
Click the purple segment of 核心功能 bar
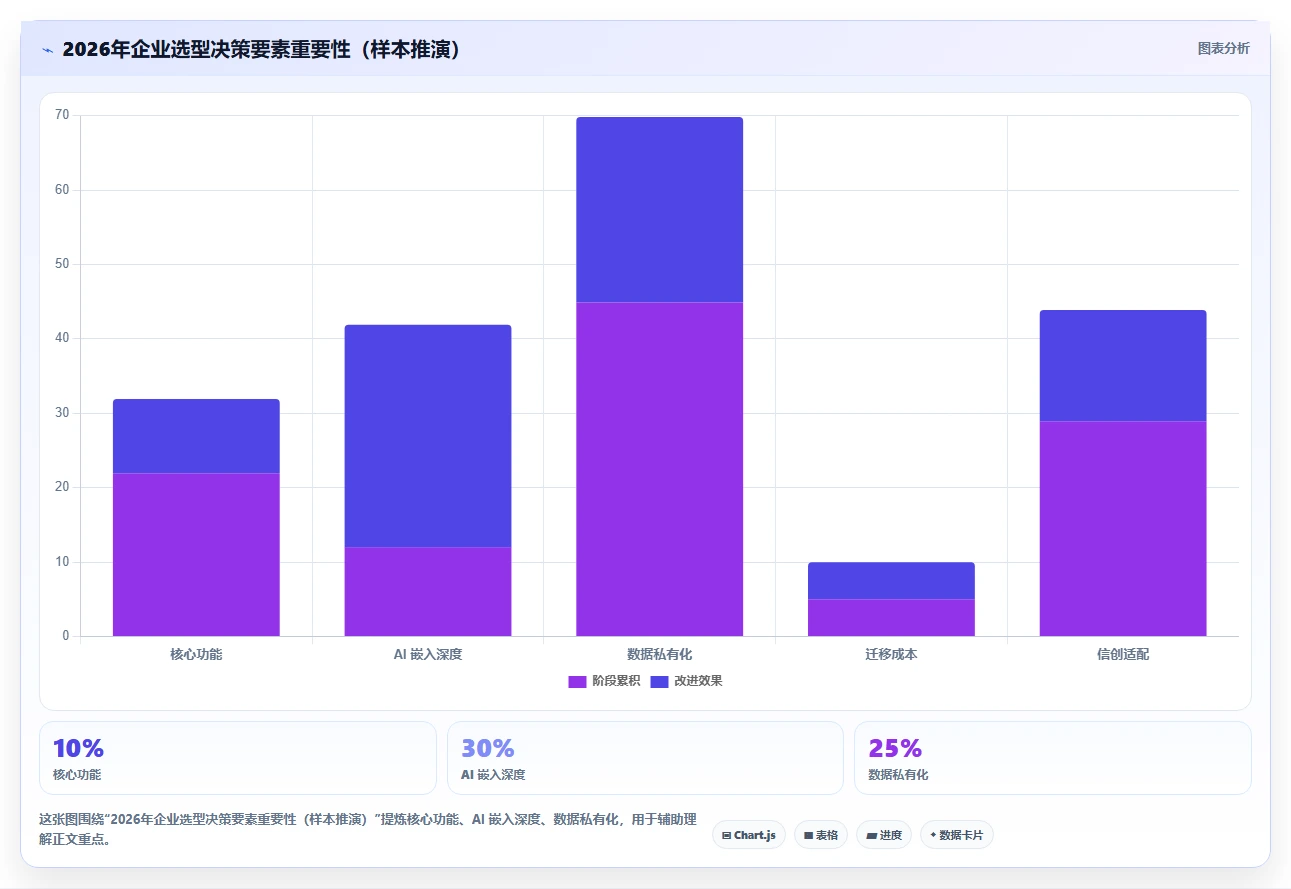196,554
